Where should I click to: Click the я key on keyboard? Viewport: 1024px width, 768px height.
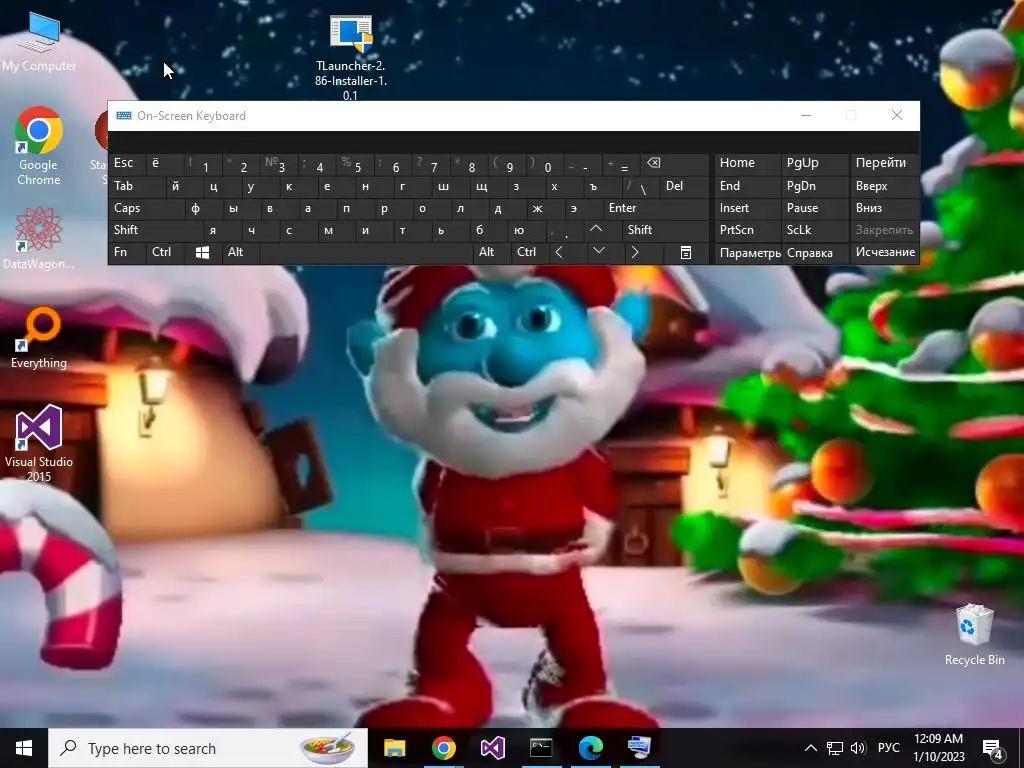[222, 230]
